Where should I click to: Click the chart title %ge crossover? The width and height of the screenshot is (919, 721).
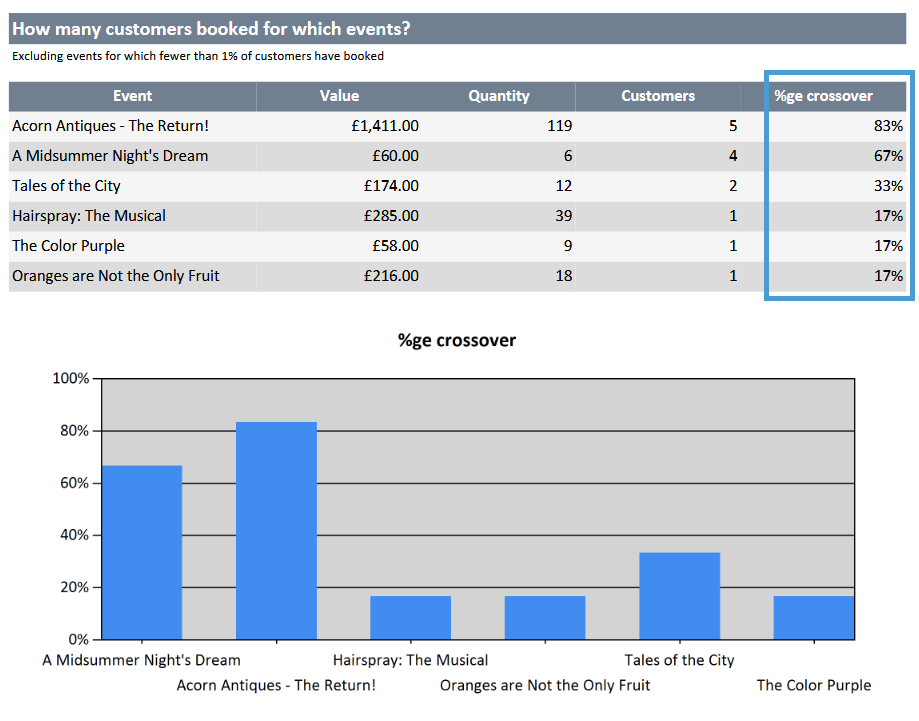click(457, 341)
